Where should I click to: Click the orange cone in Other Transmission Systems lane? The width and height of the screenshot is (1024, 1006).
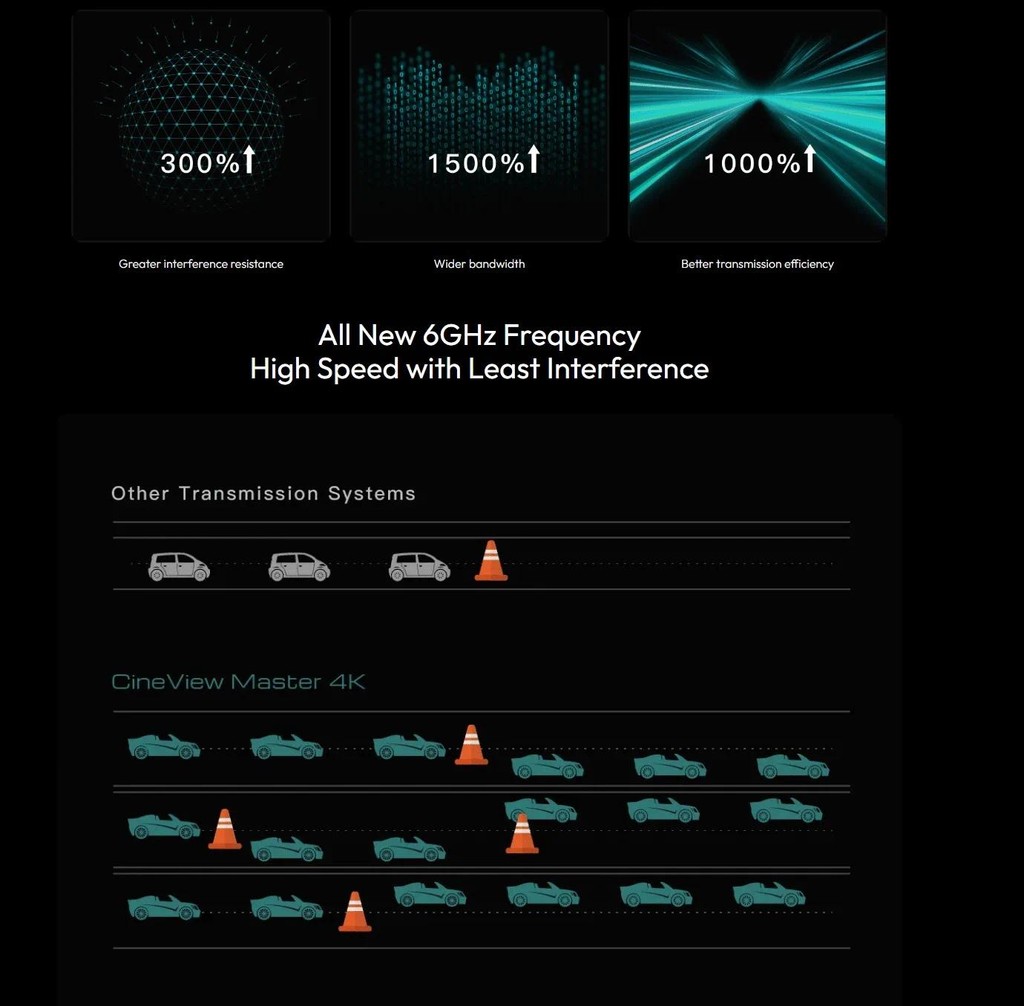pos(490,561)
